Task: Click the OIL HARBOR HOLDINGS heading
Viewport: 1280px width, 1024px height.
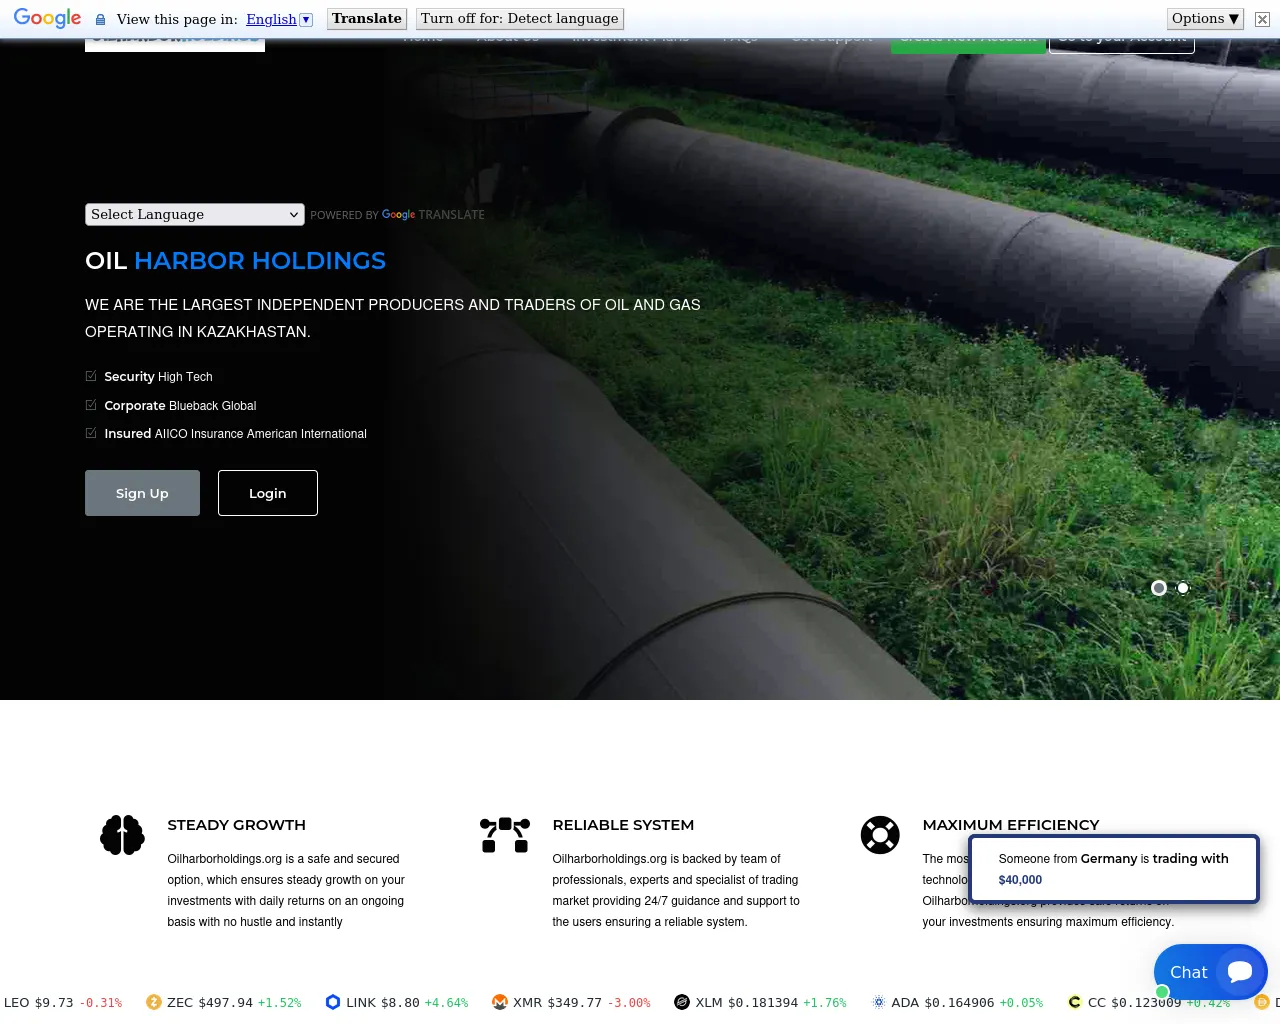Action: 235,261
